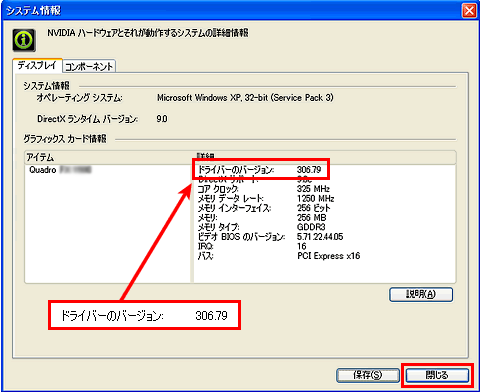The image size is (480, 392).
Task: Open the 説明(A) button
Action: [421, 294]
